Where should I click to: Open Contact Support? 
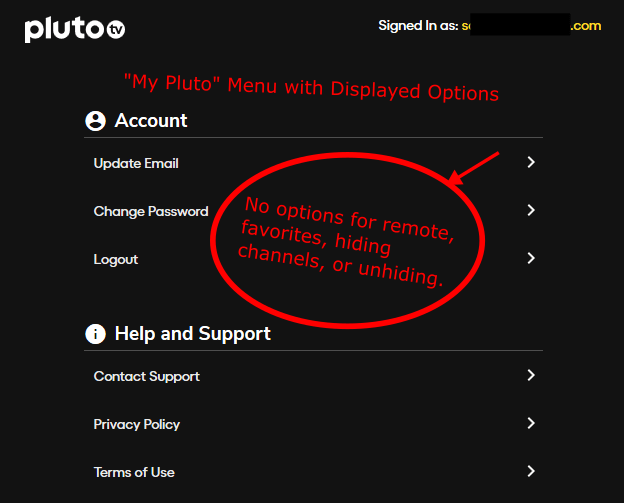[314, 376]
